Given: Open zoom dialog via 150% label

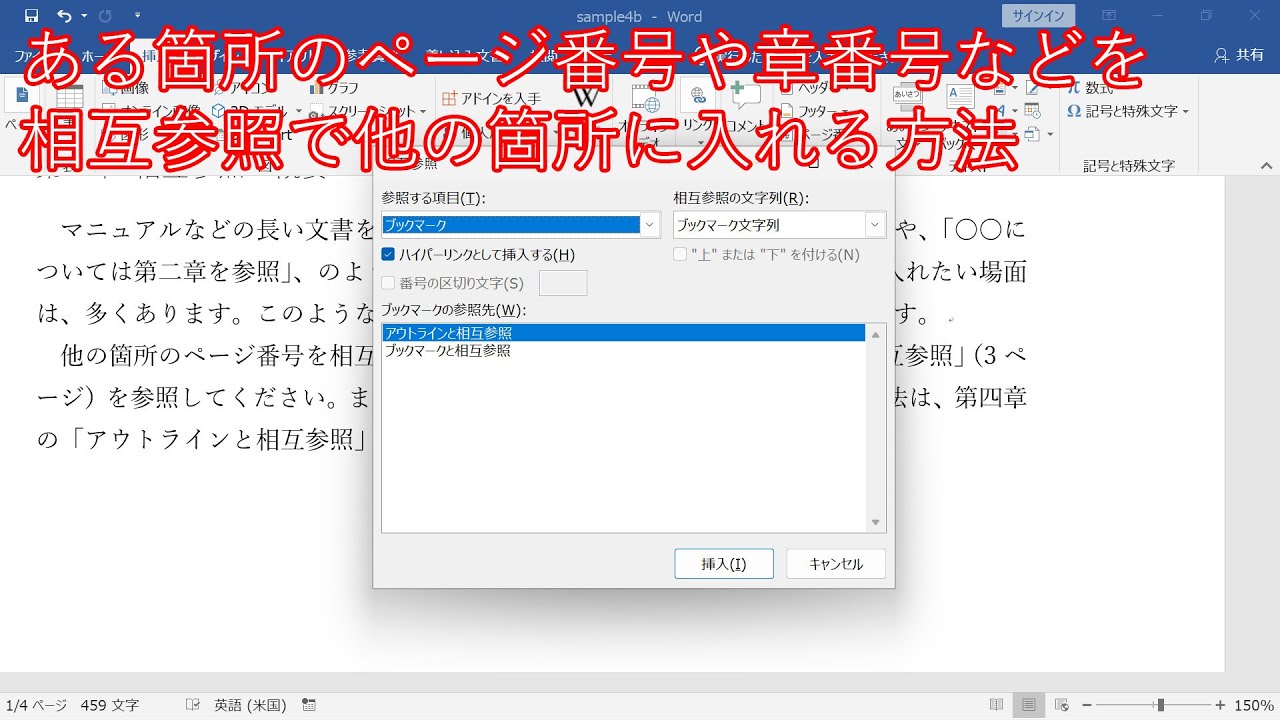Looking at the screenshot, I should coord(1254,705).
